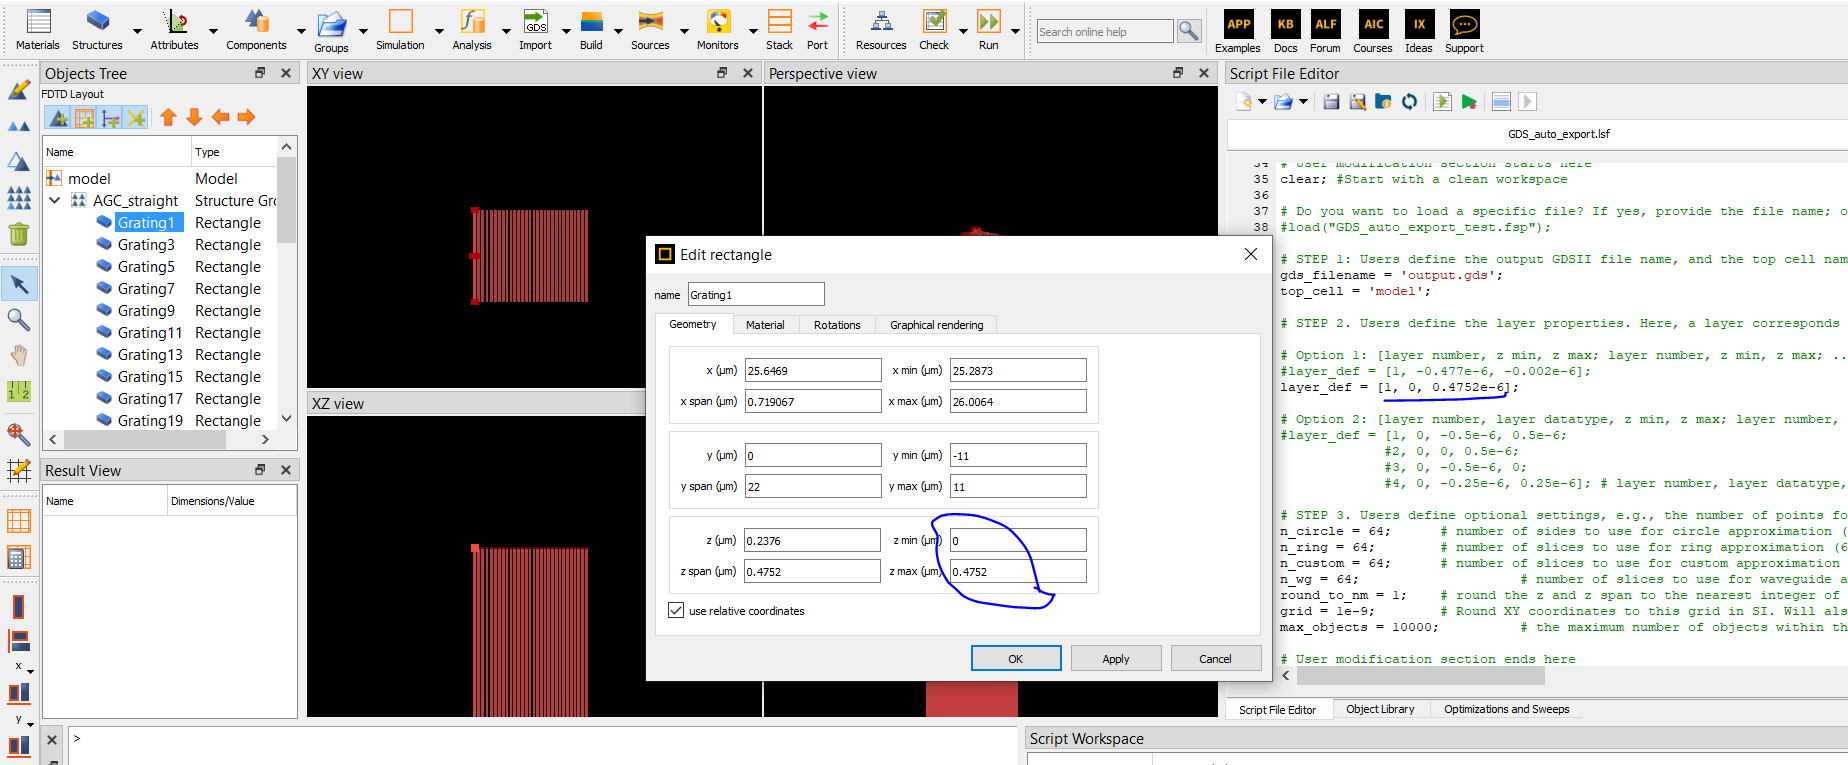
Task: Click the Apply button
Action: 1116,658
